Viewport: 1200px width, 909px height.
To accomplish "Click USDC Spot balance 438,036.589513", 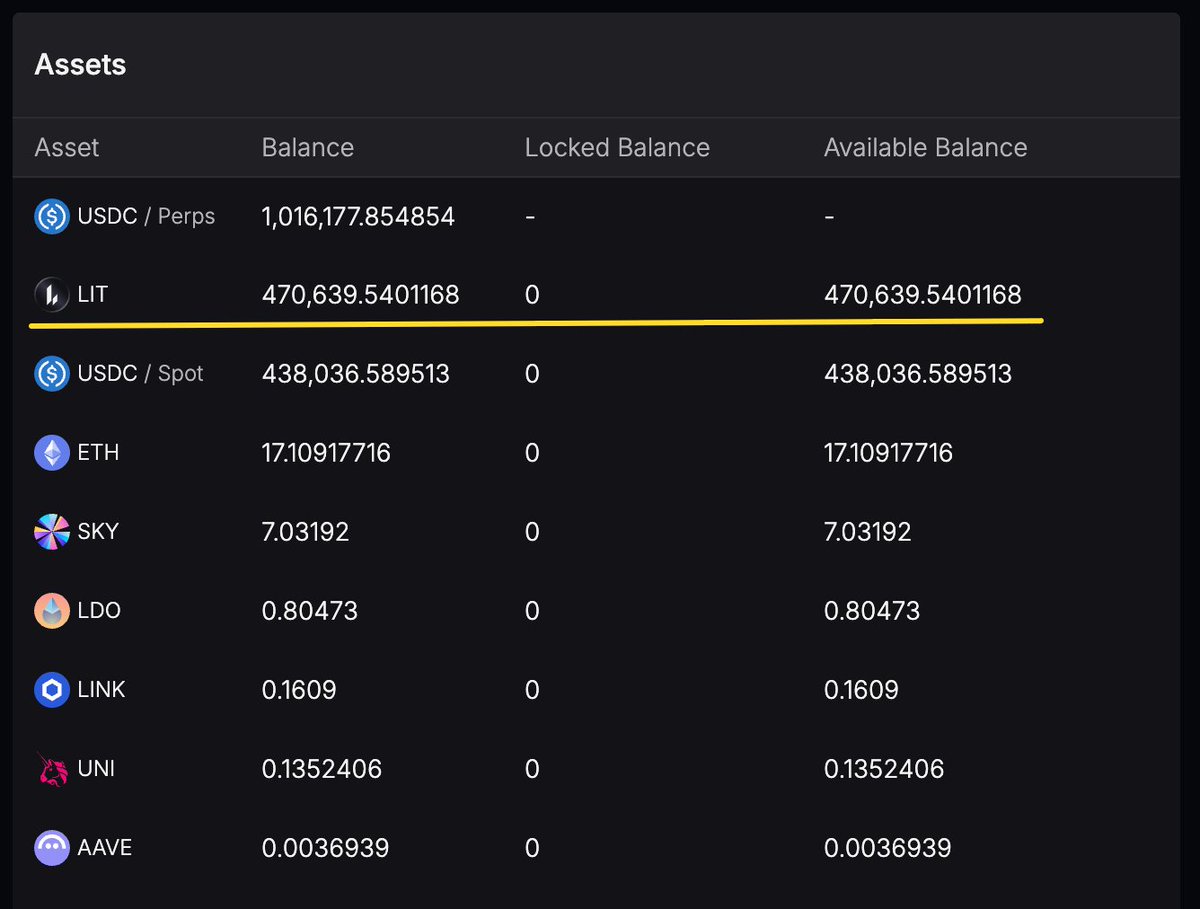I will [356, 374].
